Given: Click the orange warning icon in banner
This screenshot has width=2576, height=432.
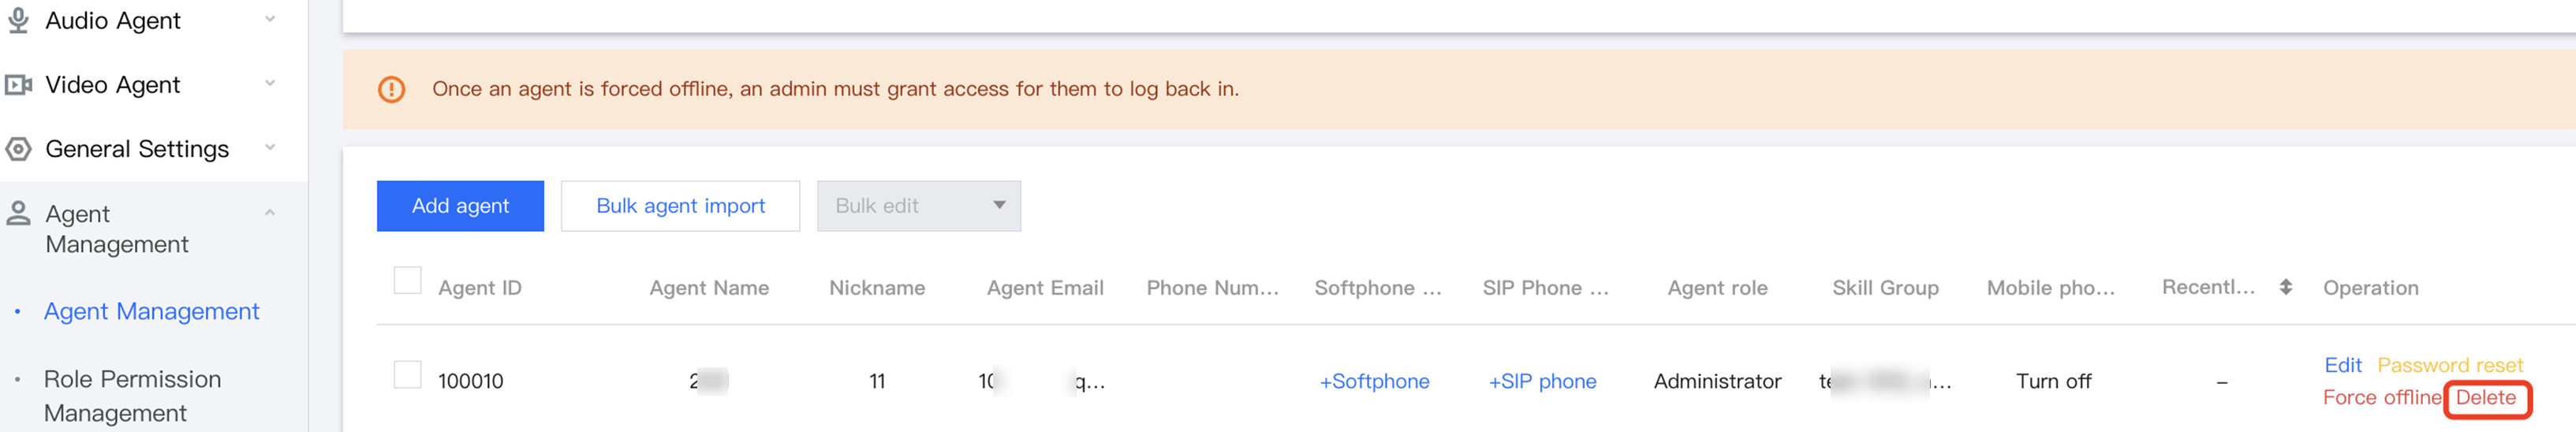Looking at the screenshot, I should coord(391,89).
